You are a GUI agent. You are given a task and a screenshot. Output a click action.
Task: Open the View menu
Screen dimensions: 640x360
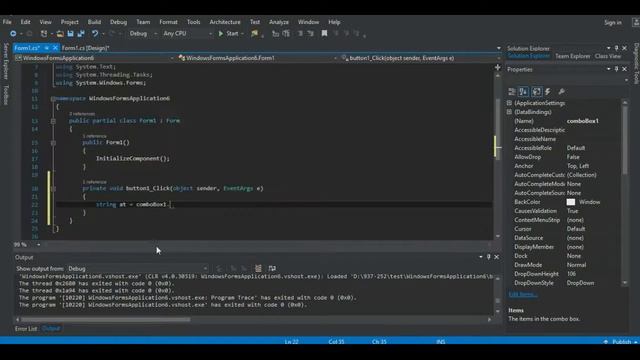coord(45,22)
